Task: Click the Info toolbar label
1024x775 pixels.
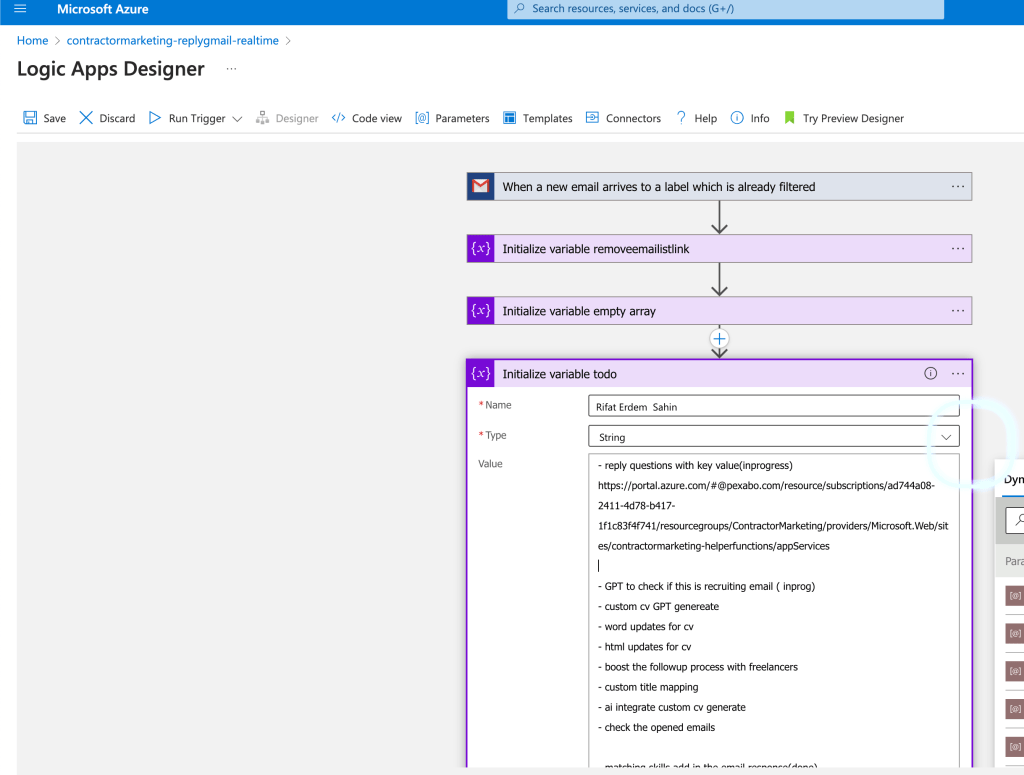Action: coord(760,118)
